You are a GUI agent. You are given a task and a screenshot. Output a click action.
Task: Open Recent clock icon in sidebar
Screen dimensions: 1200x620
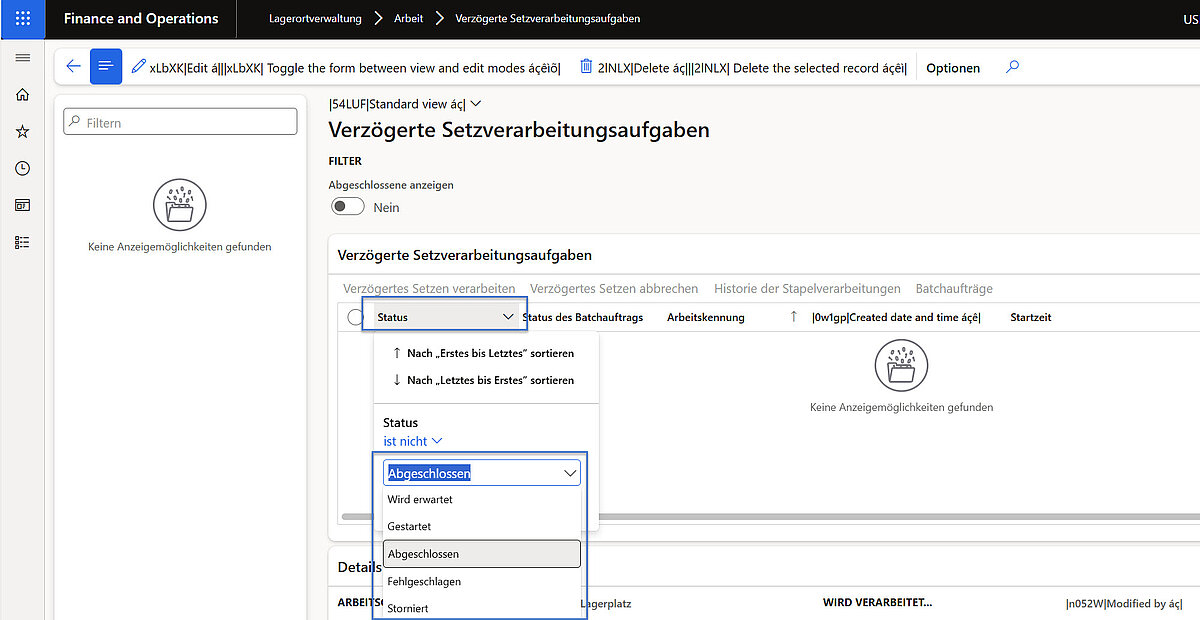coord(22,169)
